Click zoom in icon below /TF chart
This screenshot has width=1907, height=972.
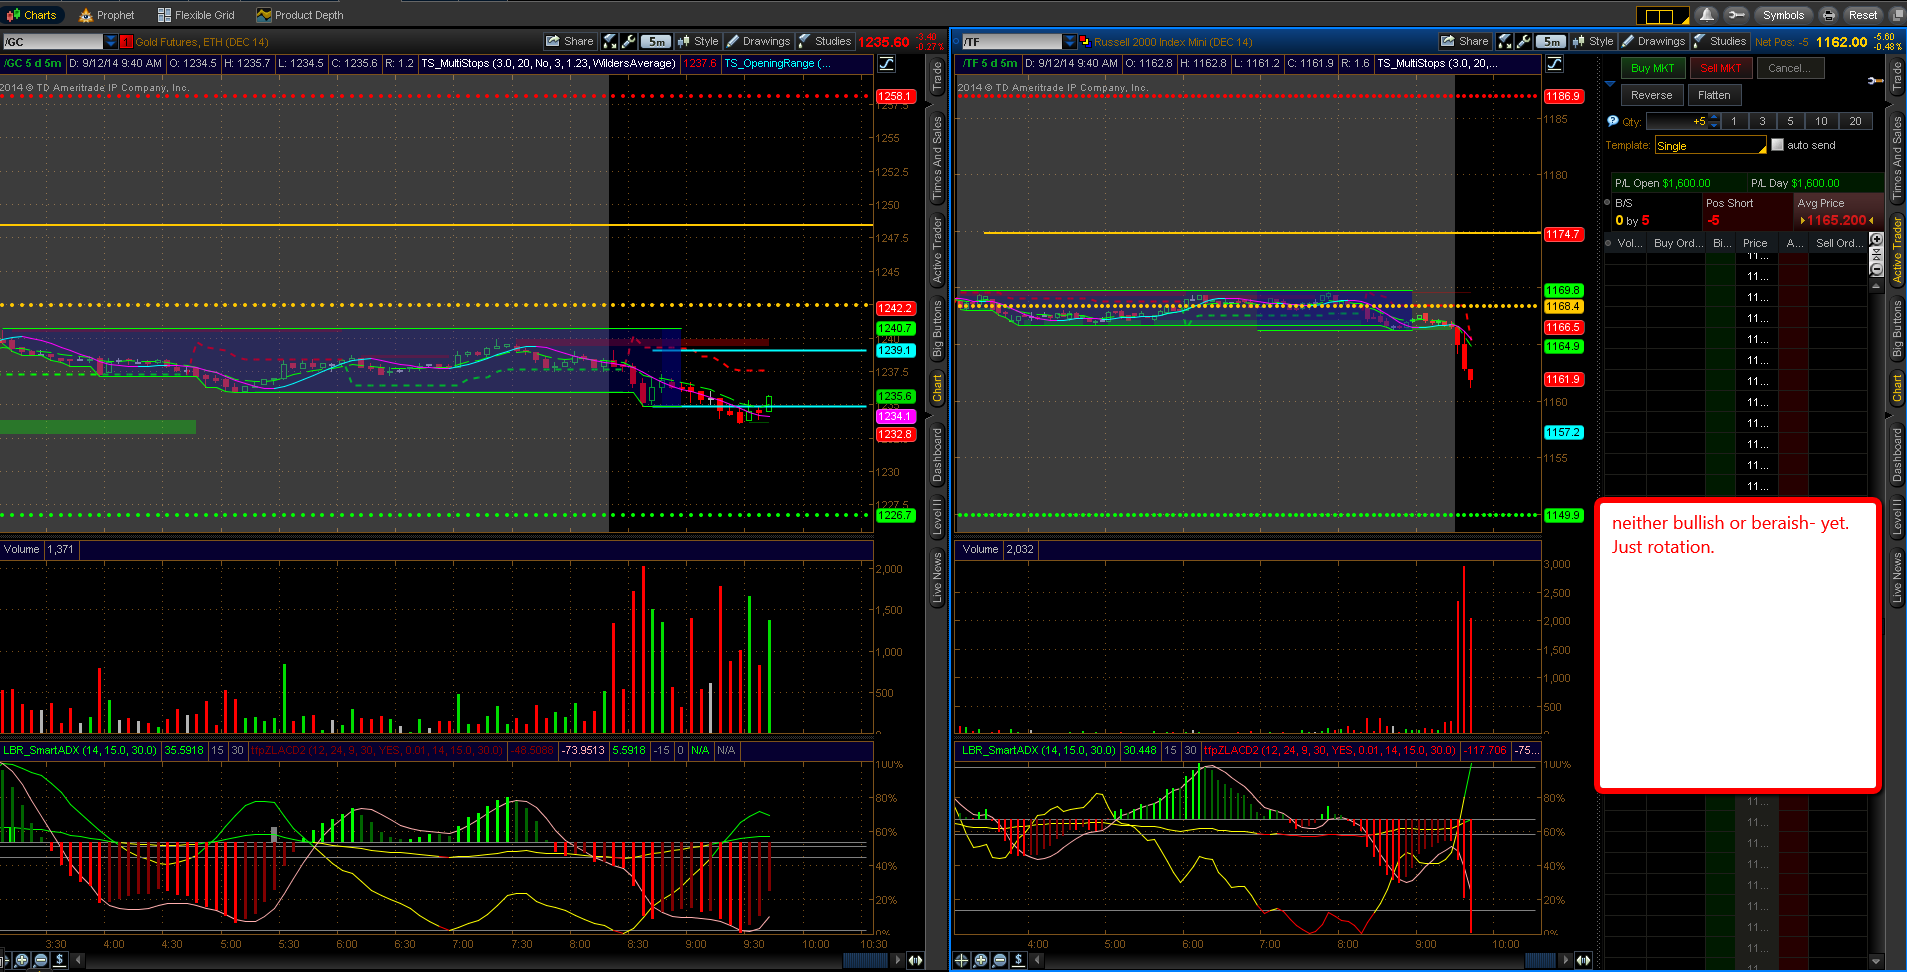(x=981, y=960)
